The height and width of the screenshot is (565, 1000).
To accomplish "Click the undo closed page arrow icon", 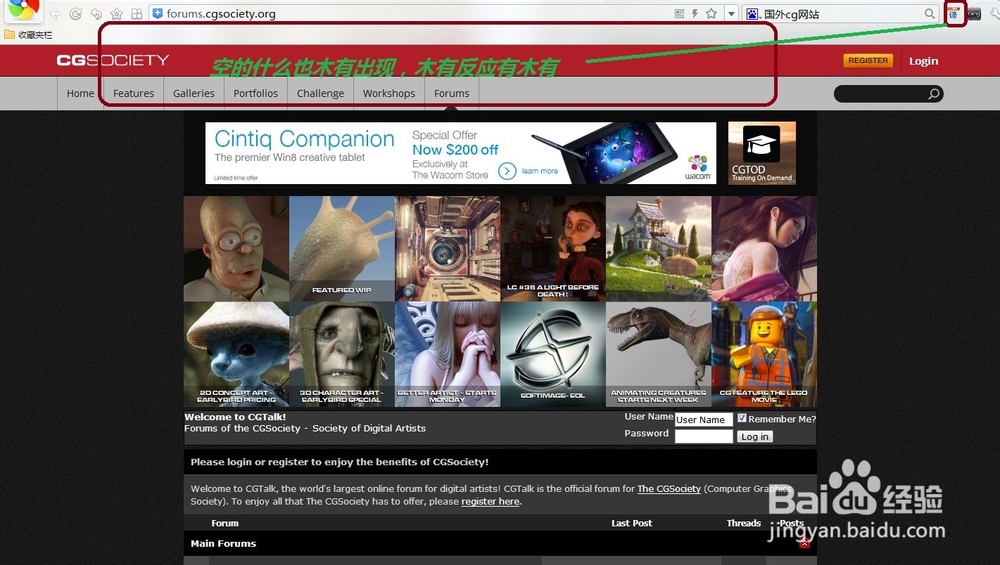I will point(96,14).
